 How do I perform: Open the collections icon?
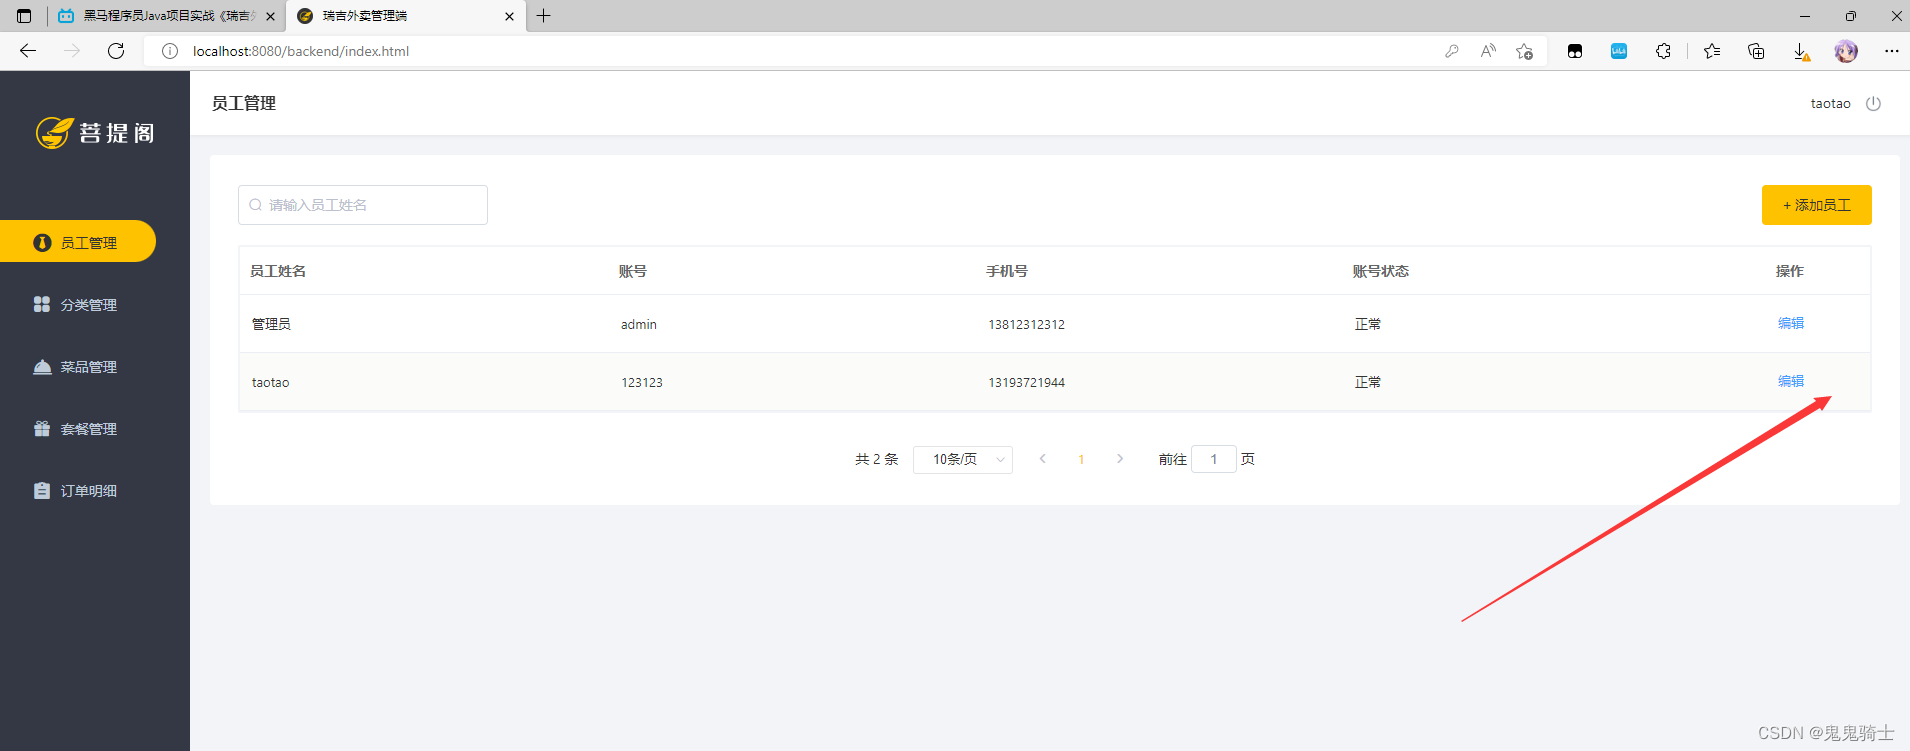[x=1756, y=51]
